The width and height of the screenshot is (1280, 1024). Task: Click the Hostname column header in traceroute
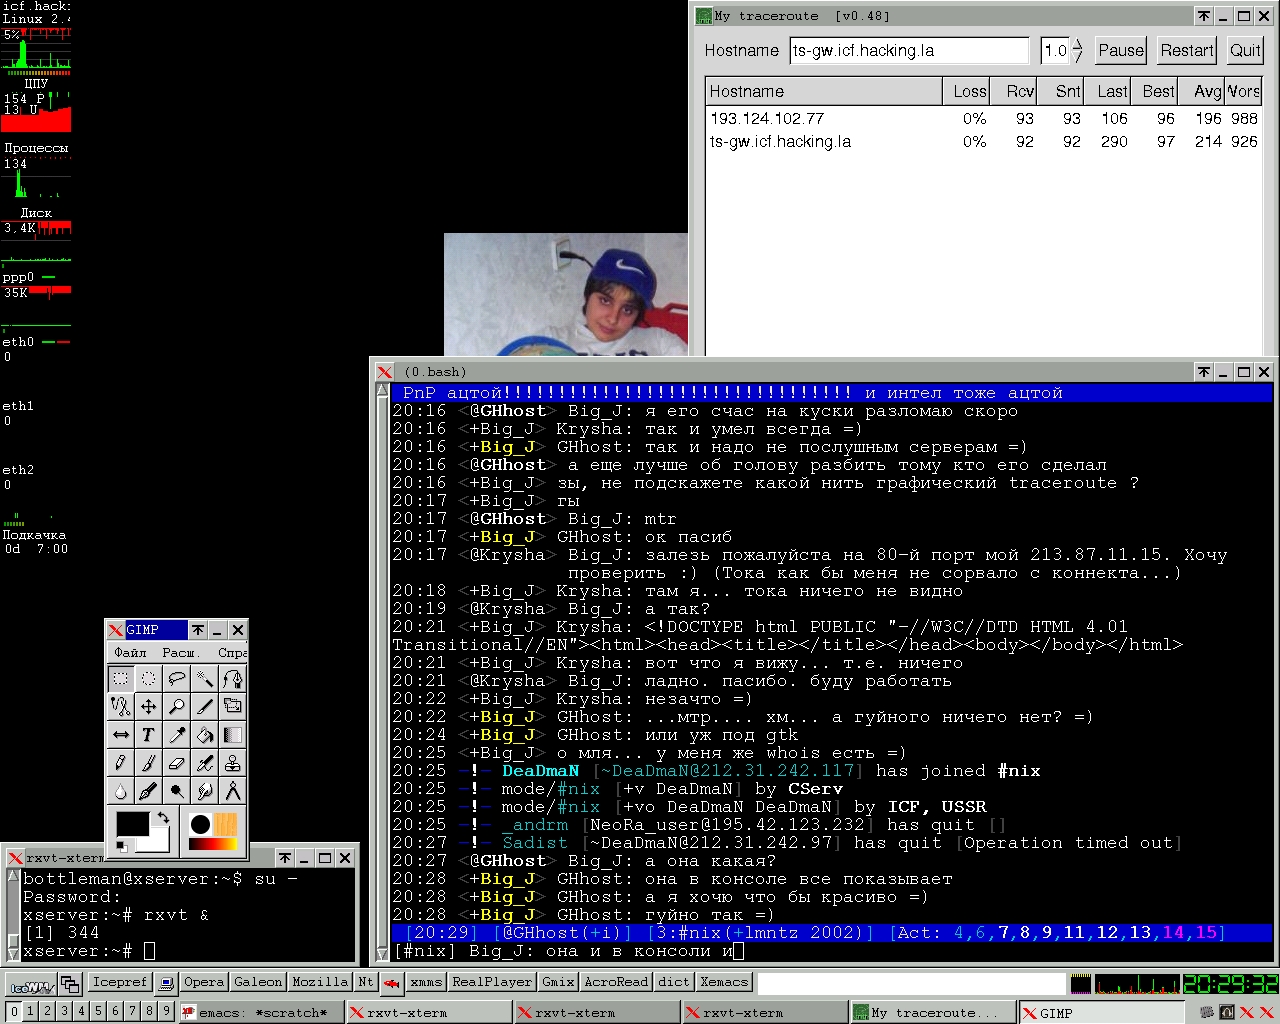(x=824, y=91)
